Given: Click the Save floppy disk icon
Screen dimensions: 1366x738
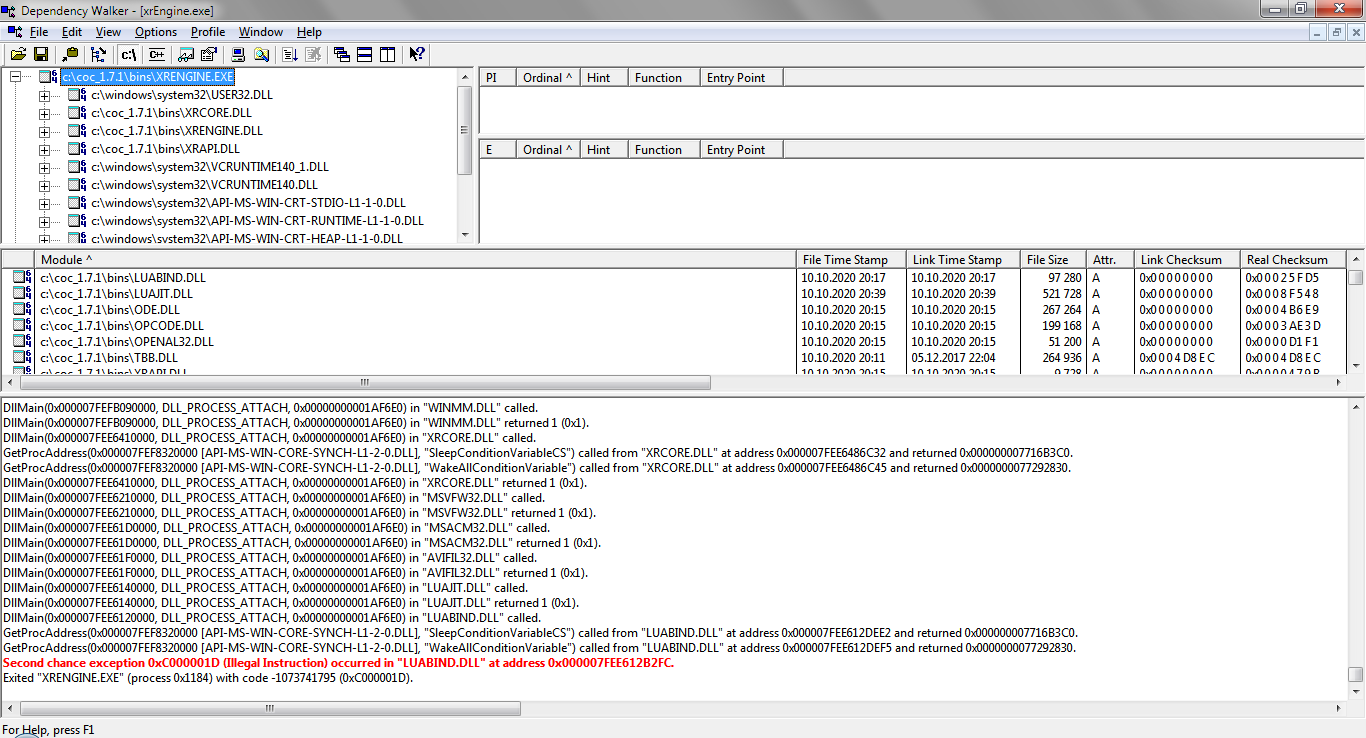Looking at the screenshot, I should (x=41, y=54).
